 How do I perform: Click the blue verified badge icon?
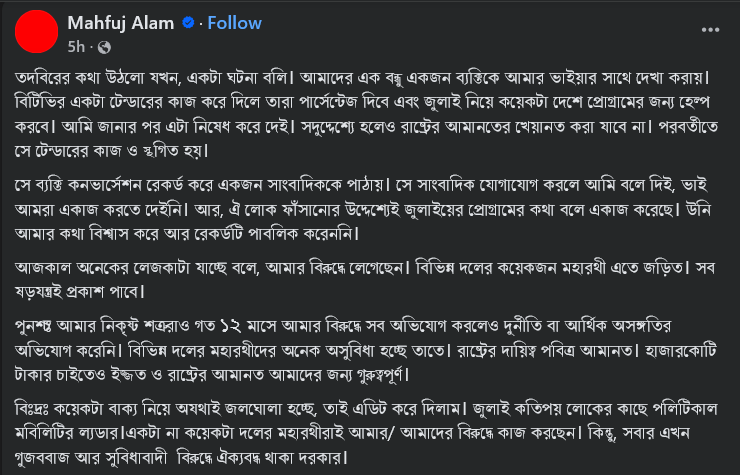[188, 23]
